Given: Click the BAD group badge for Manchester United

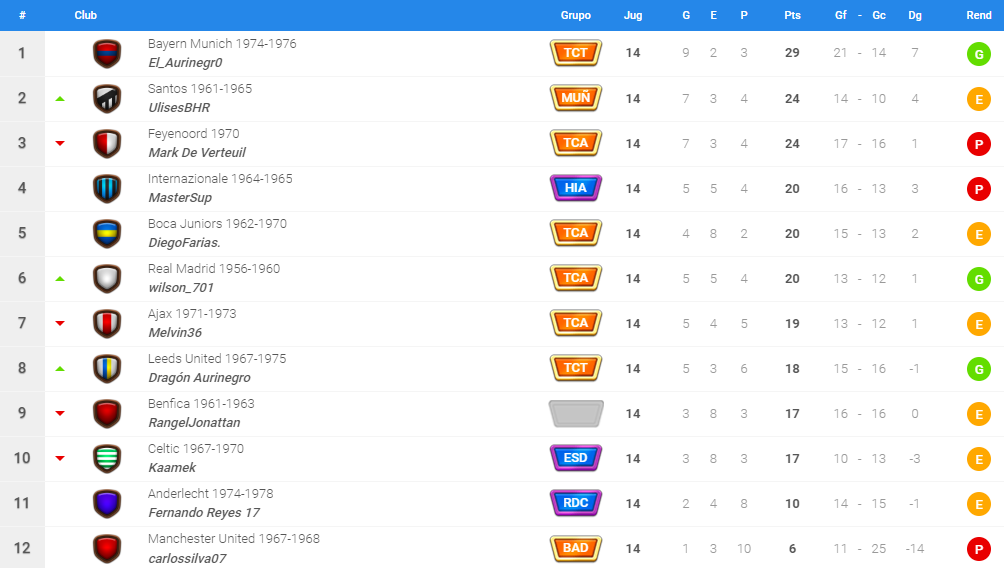Looking at the screenshot, I should pyautogui.click(x=576, y=548).
